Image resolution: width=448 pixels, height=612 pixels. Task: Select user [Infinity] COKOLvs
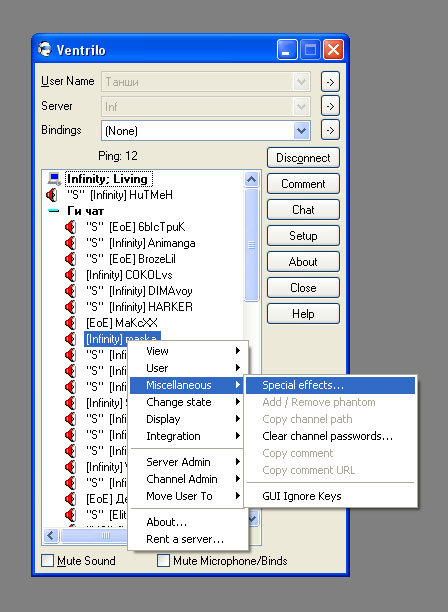[x=129, y=275]
